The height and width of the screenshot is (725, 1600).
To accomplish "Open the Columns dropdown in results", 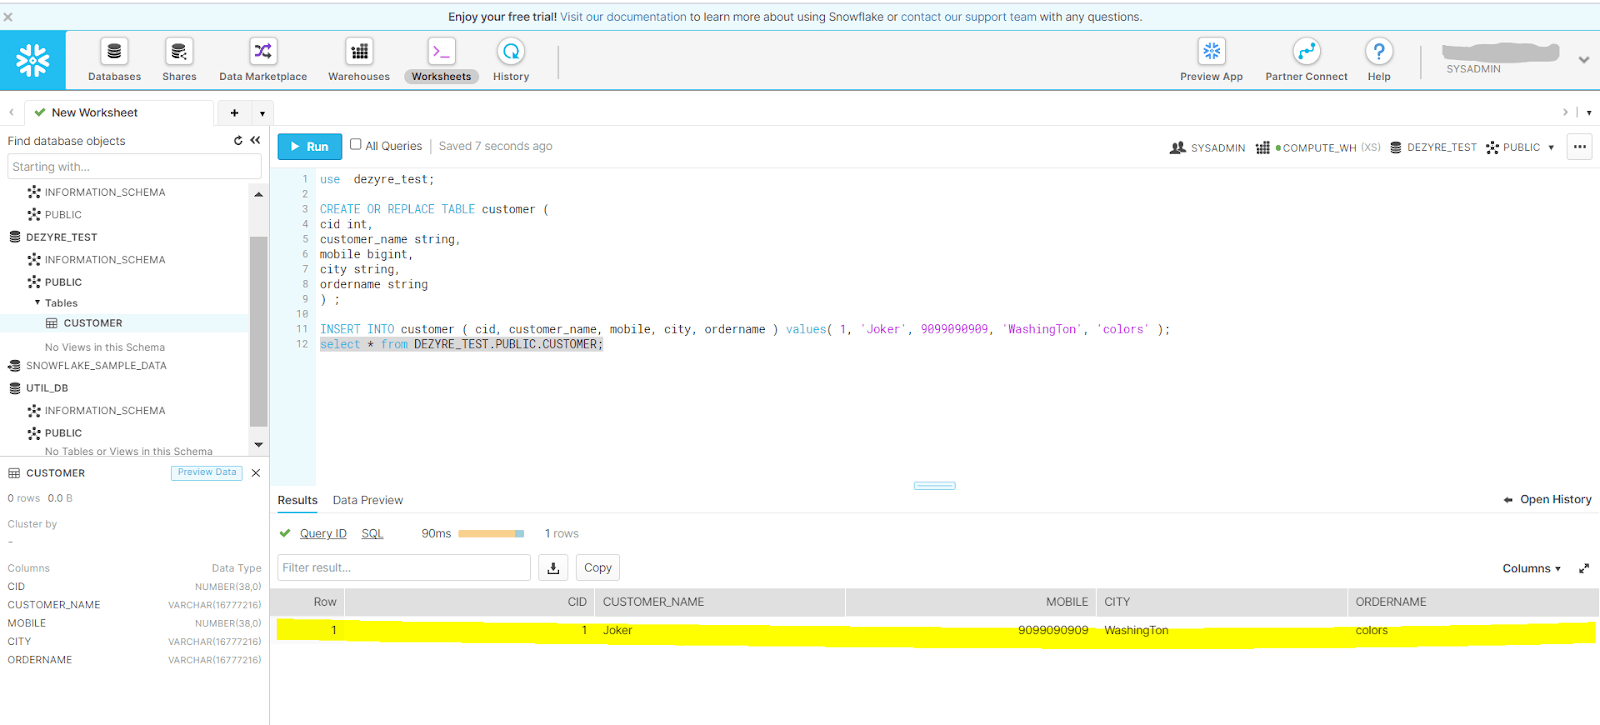I will pyautogui.click(x=1531, y=569).
